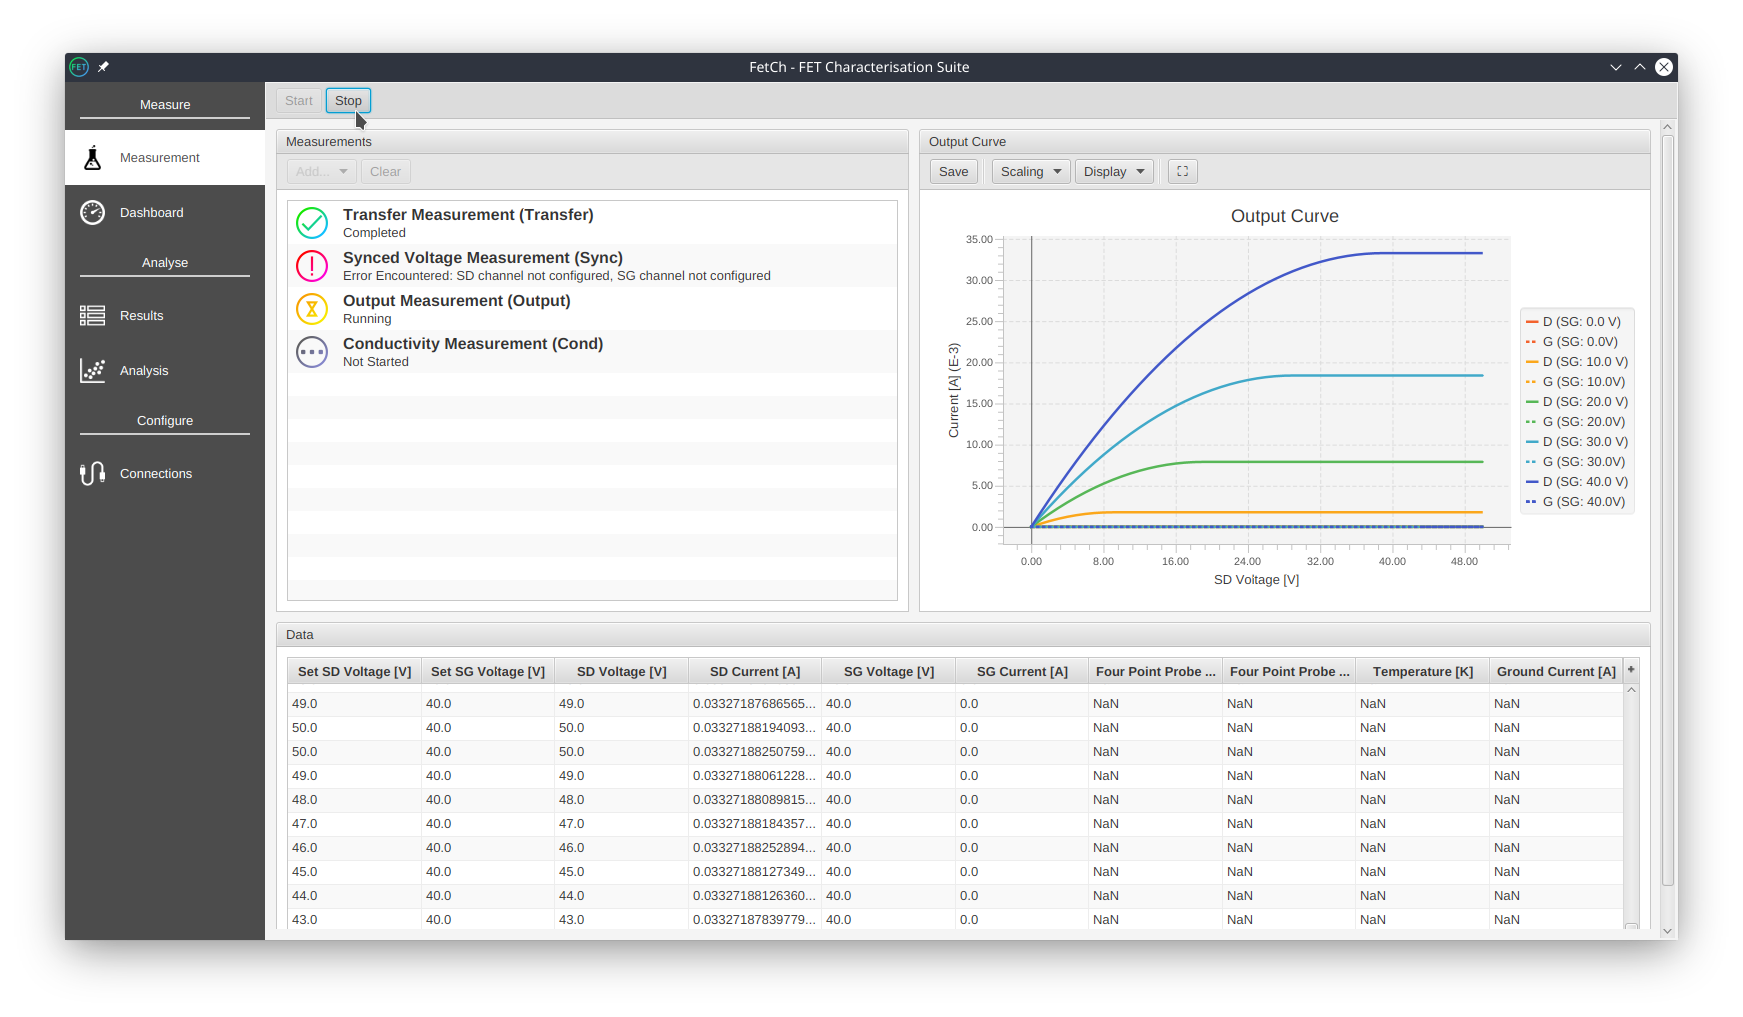This screenshot has width=1743, height=1017.
Task: Open the Analysis scatter plot icon
Action: [93, 371]
